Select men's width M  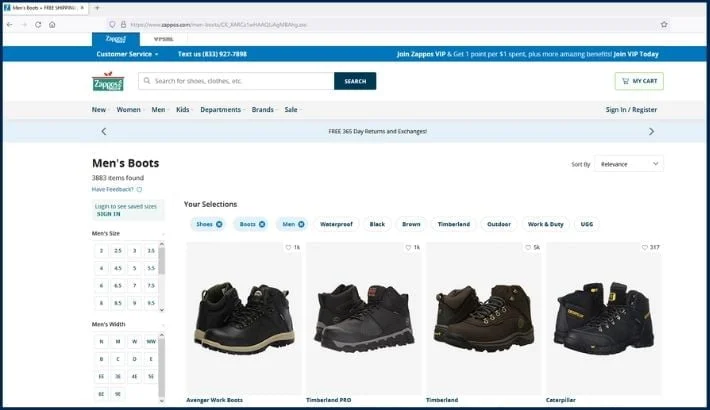(118, 342)
